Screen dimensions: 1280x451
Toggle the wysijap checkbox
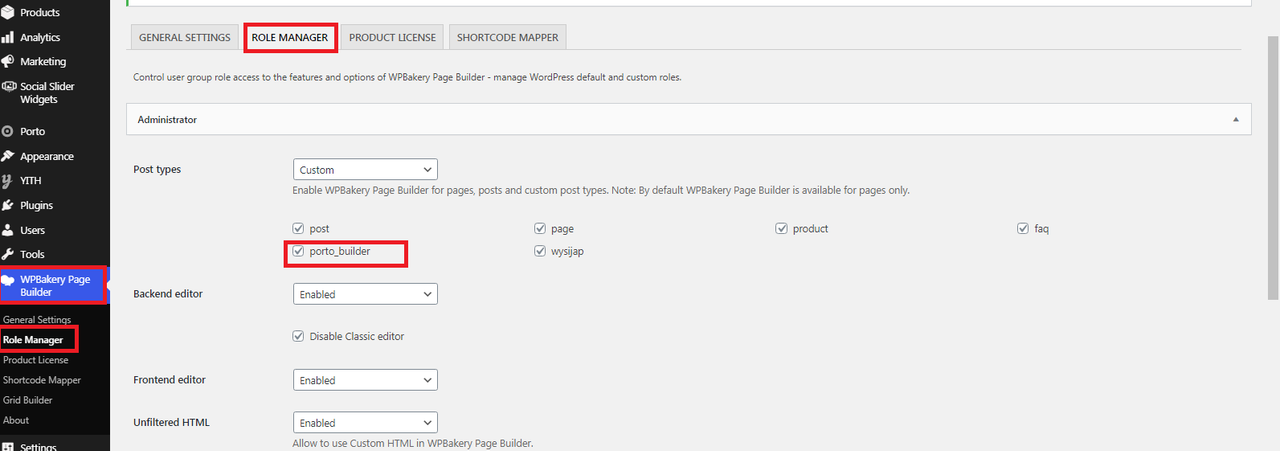(x=540, y=252)
